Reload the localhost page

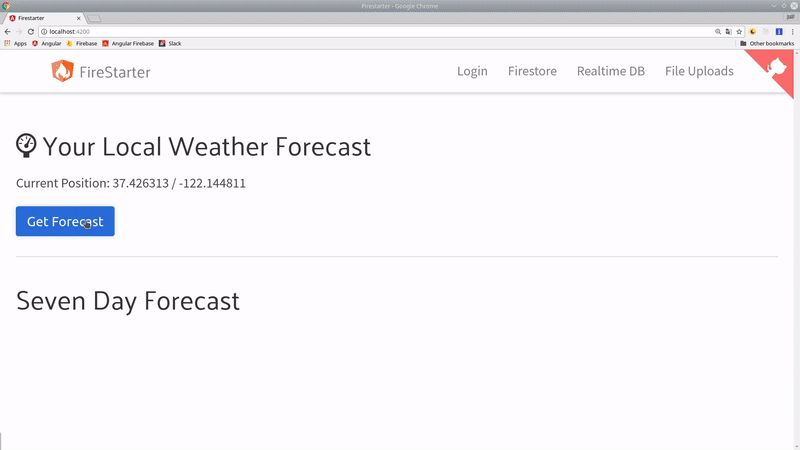[x=30, y=32]
